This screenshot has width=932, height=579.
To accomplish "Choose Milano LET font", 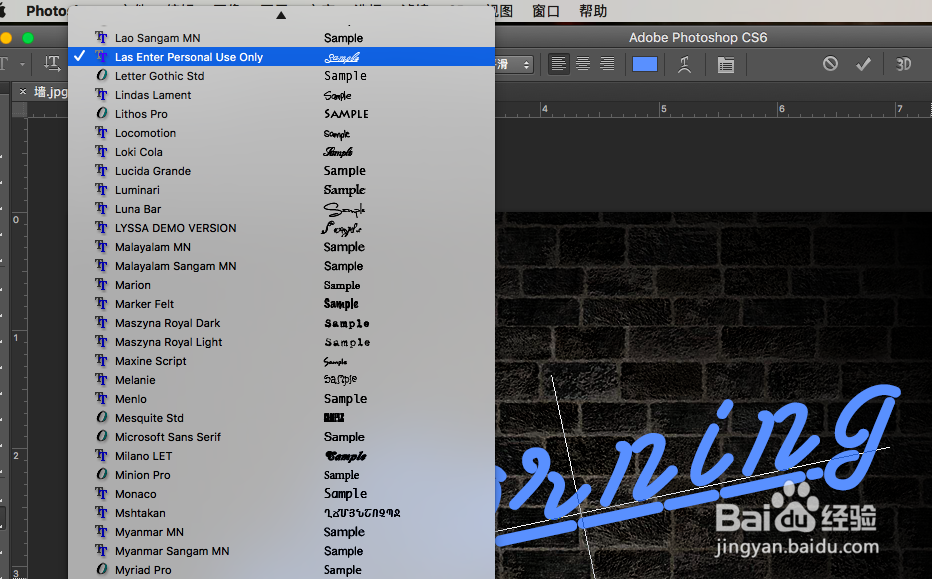I will [x=282, y=457].
